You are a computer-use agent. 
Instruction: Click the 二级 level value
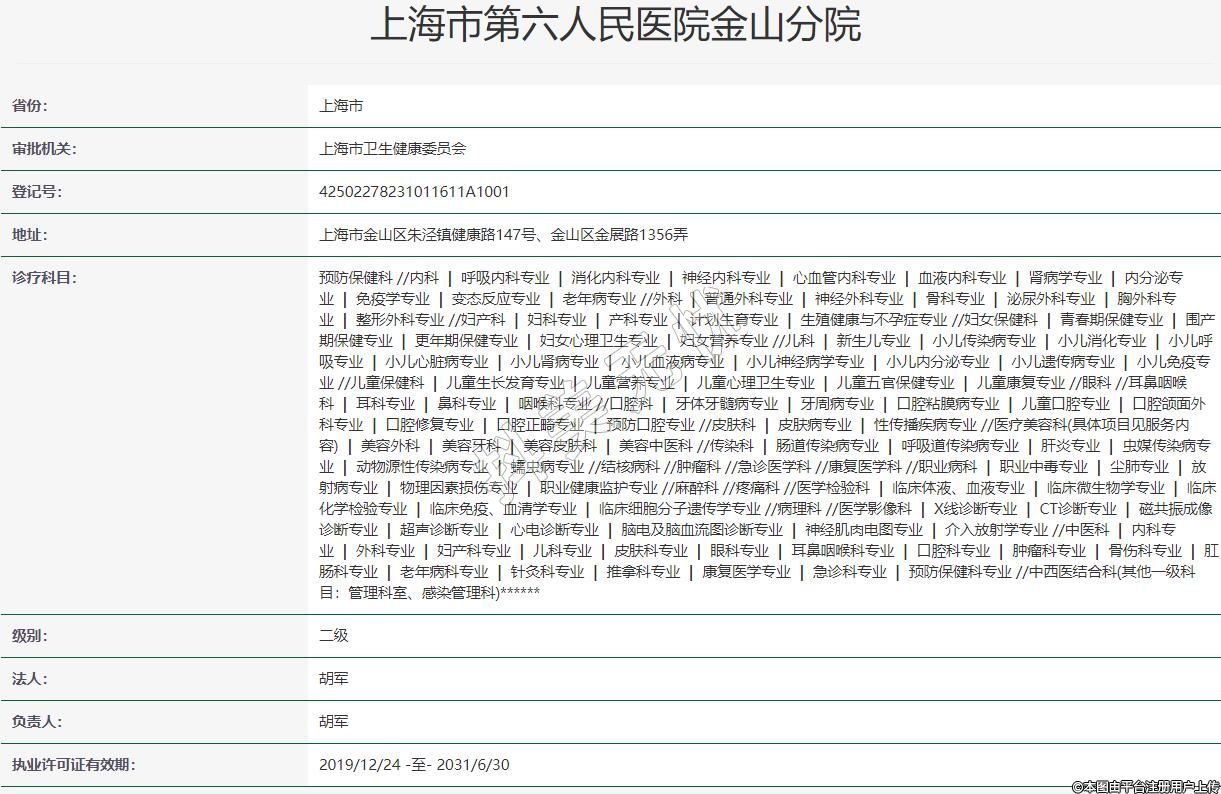[x=333, y=636]
